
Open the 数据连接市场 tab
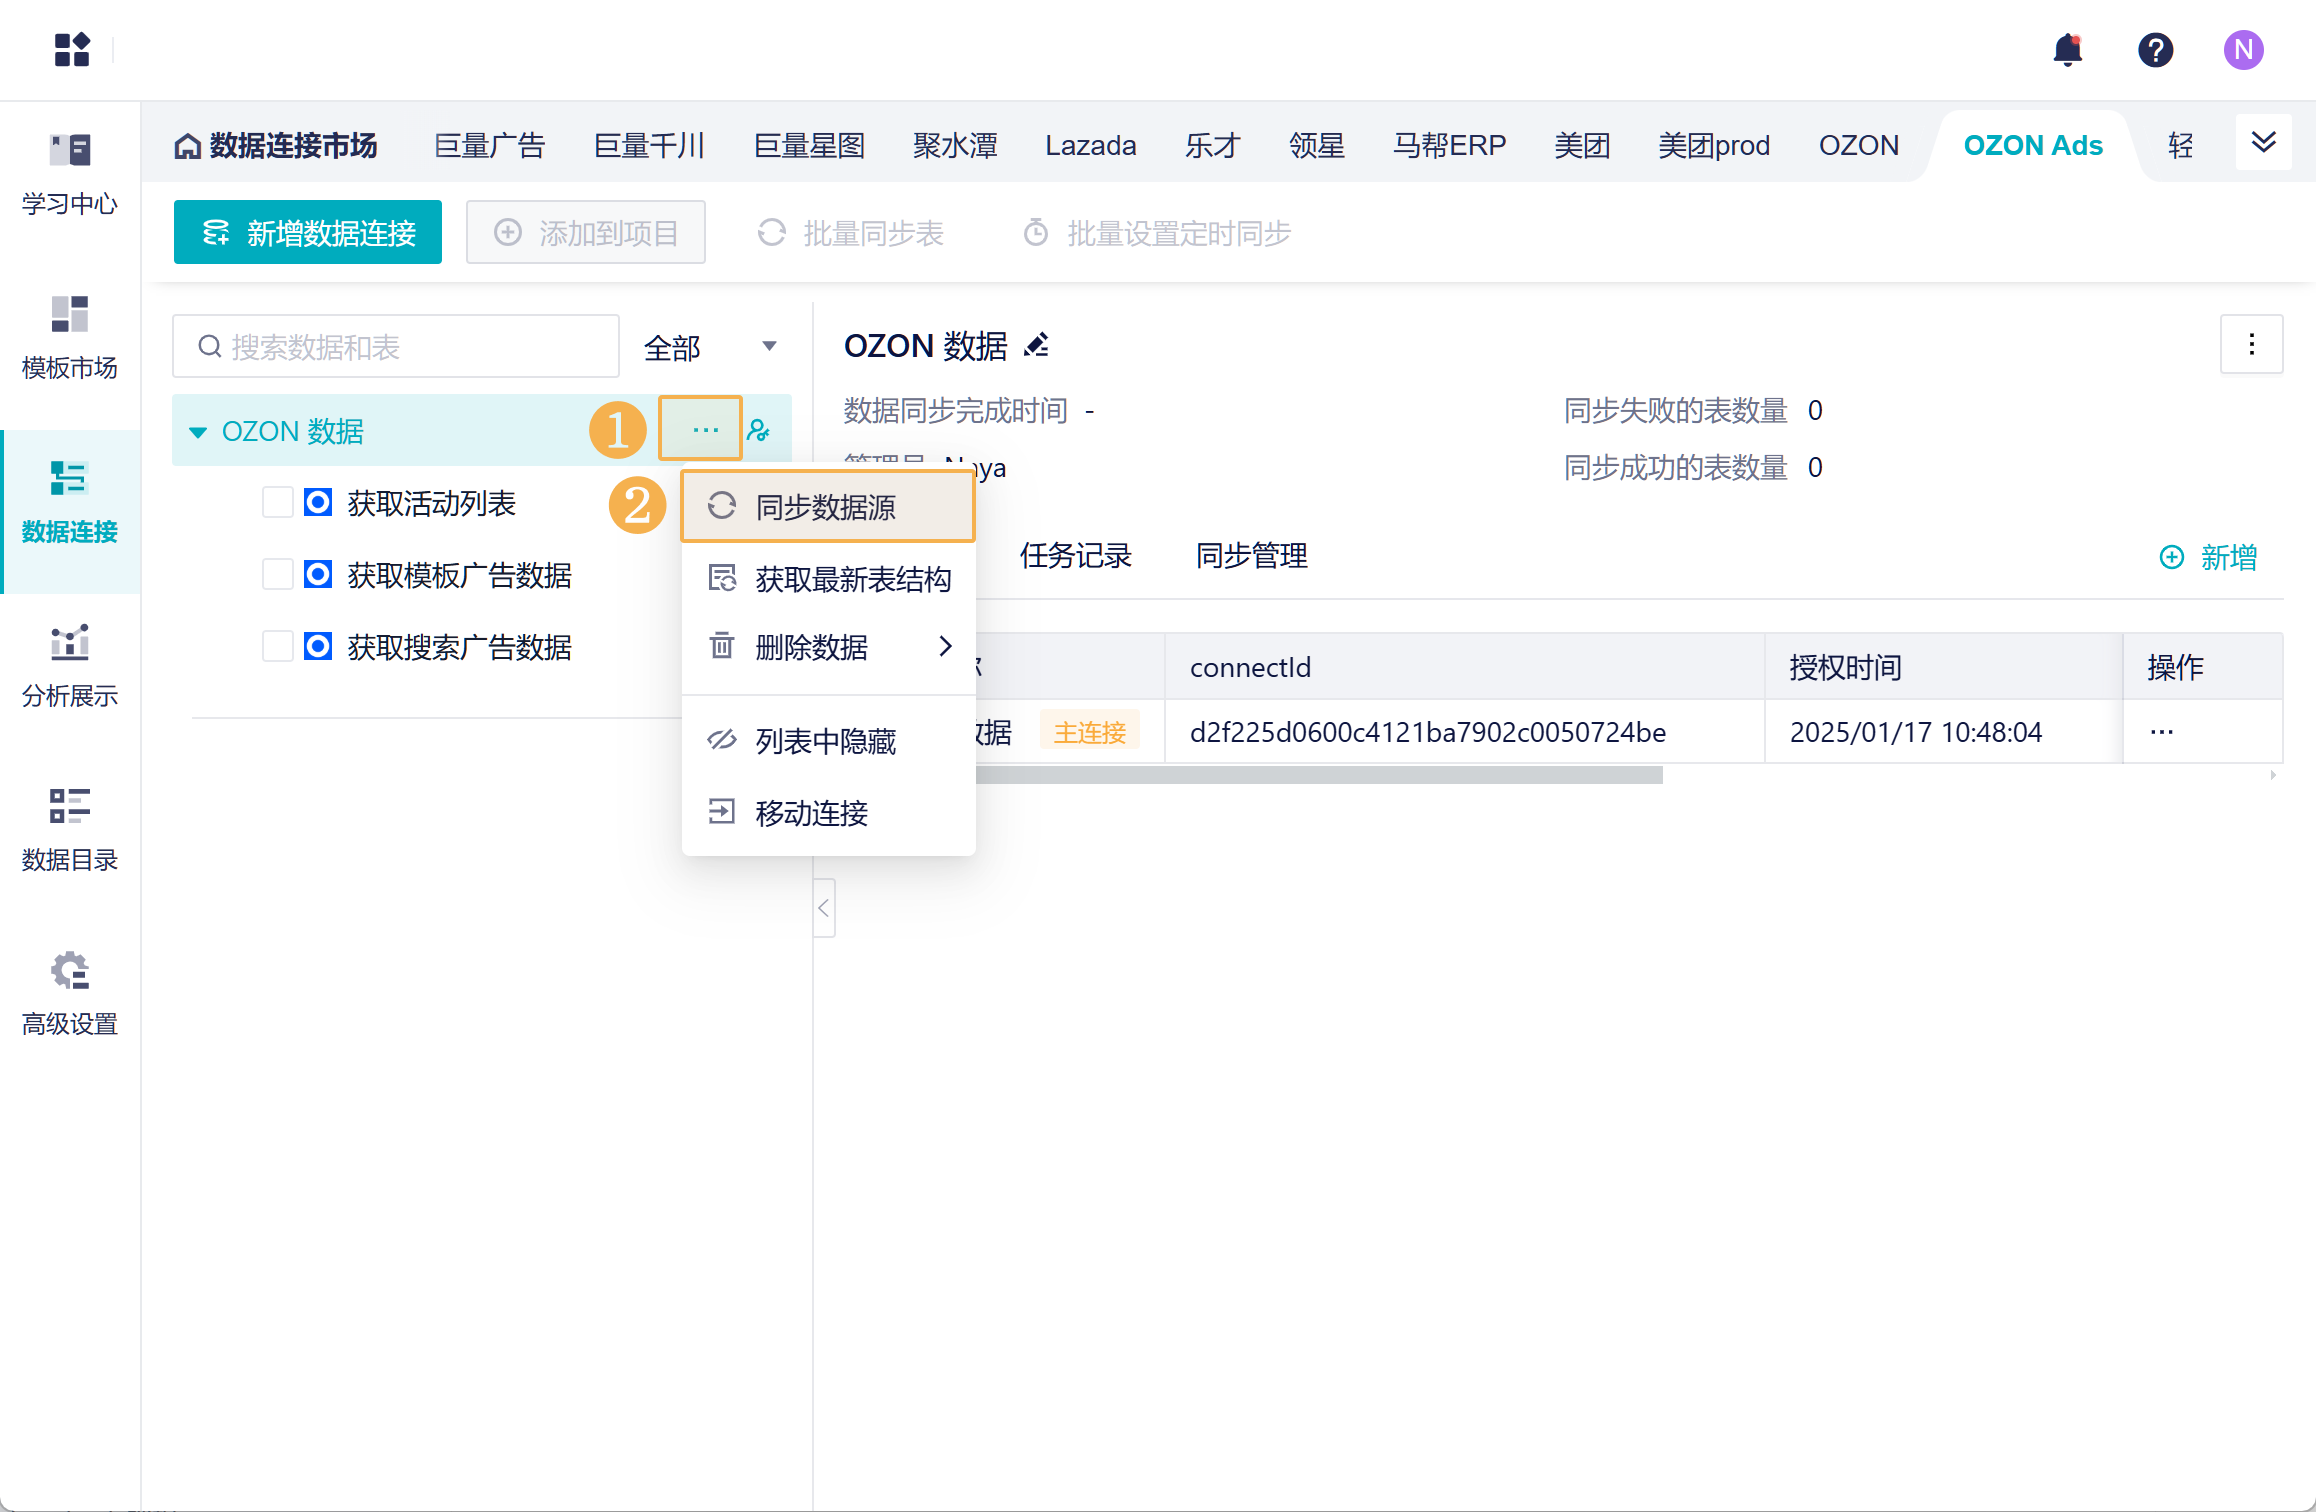(276, 146)
